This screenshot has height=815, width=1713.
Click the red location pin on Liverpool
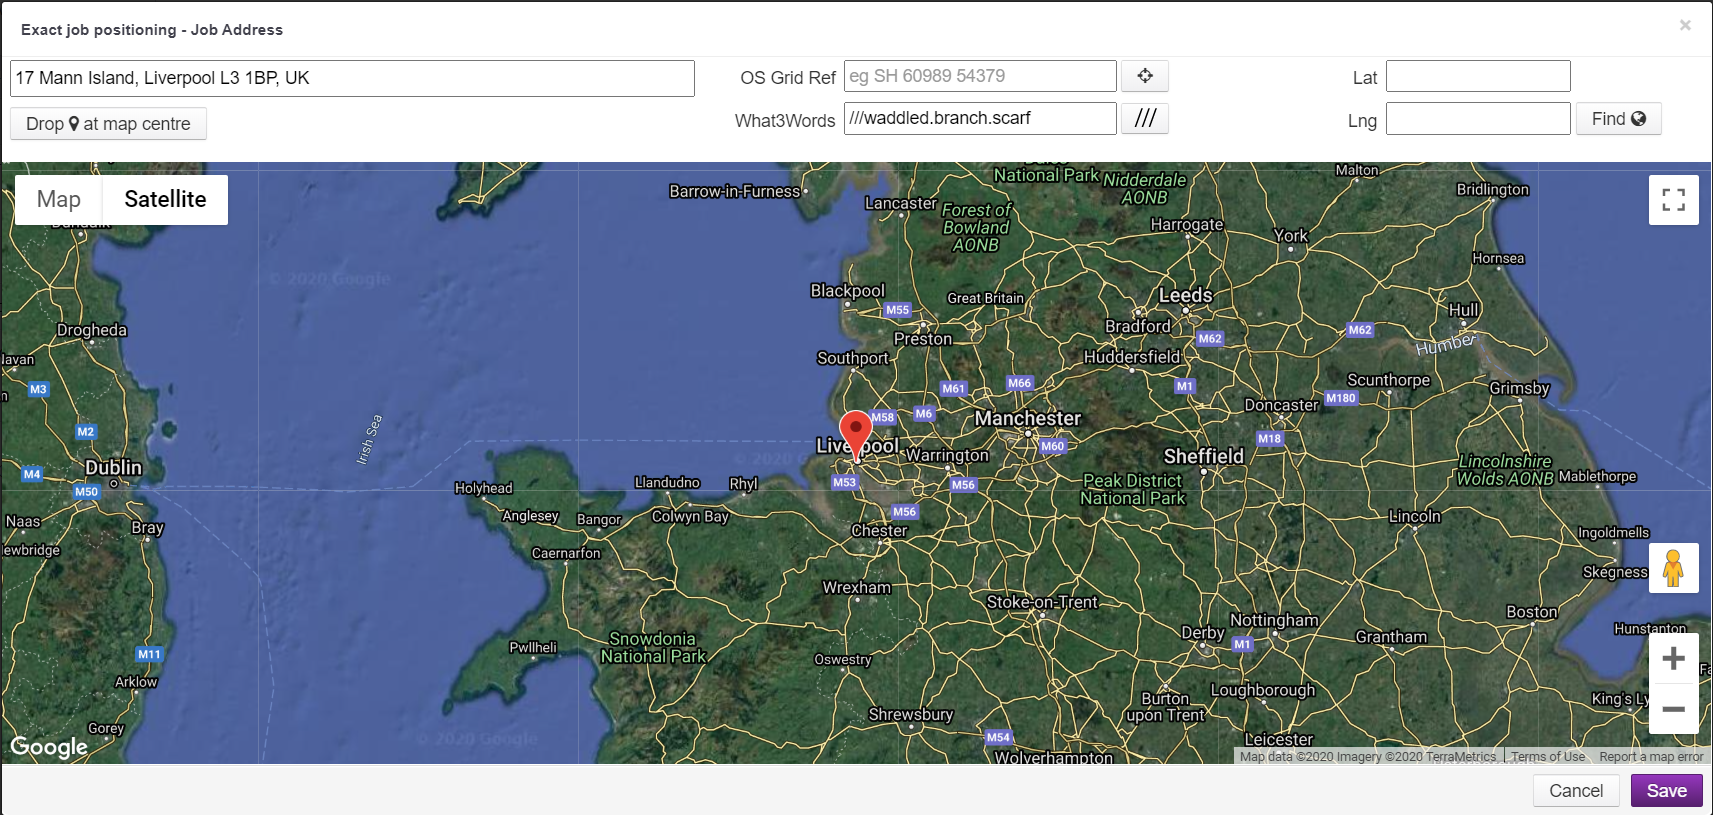[855, 432]
